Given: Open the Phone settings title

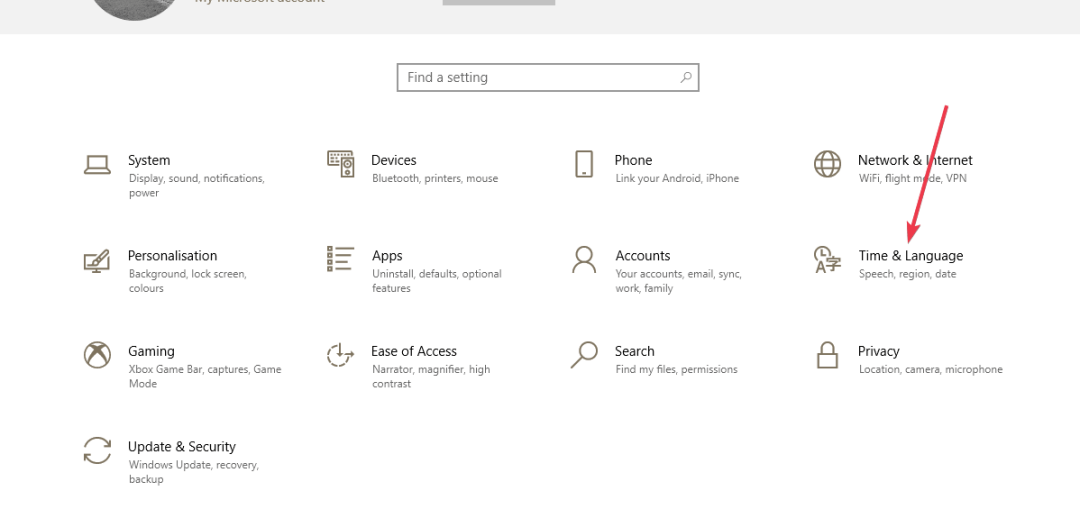Looking at the screenshot, I should [x=633, y=160].
